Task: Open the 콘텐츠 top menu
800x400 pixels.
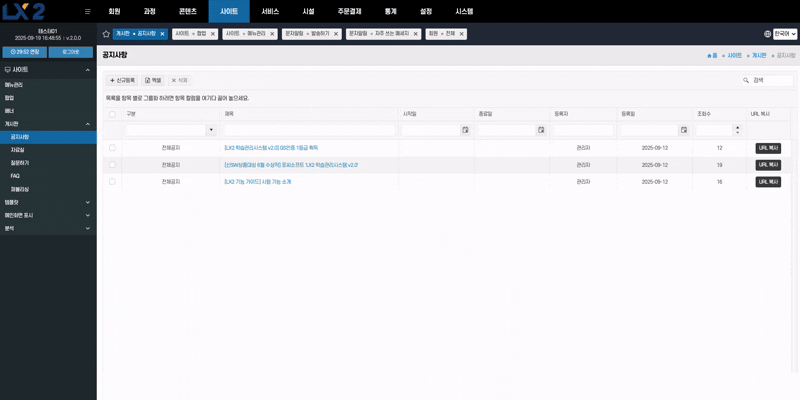Action: coord(187,11)
